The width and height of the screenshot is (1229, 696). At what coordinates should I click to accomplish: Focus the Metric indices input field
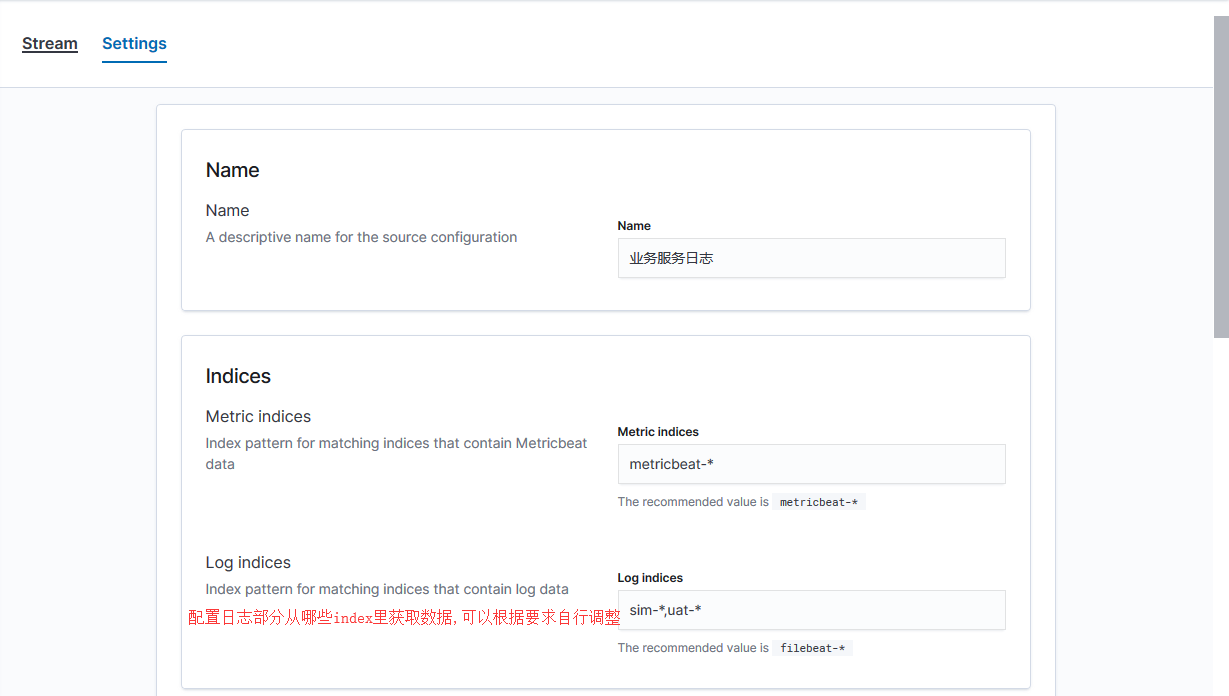pos(811,464)
